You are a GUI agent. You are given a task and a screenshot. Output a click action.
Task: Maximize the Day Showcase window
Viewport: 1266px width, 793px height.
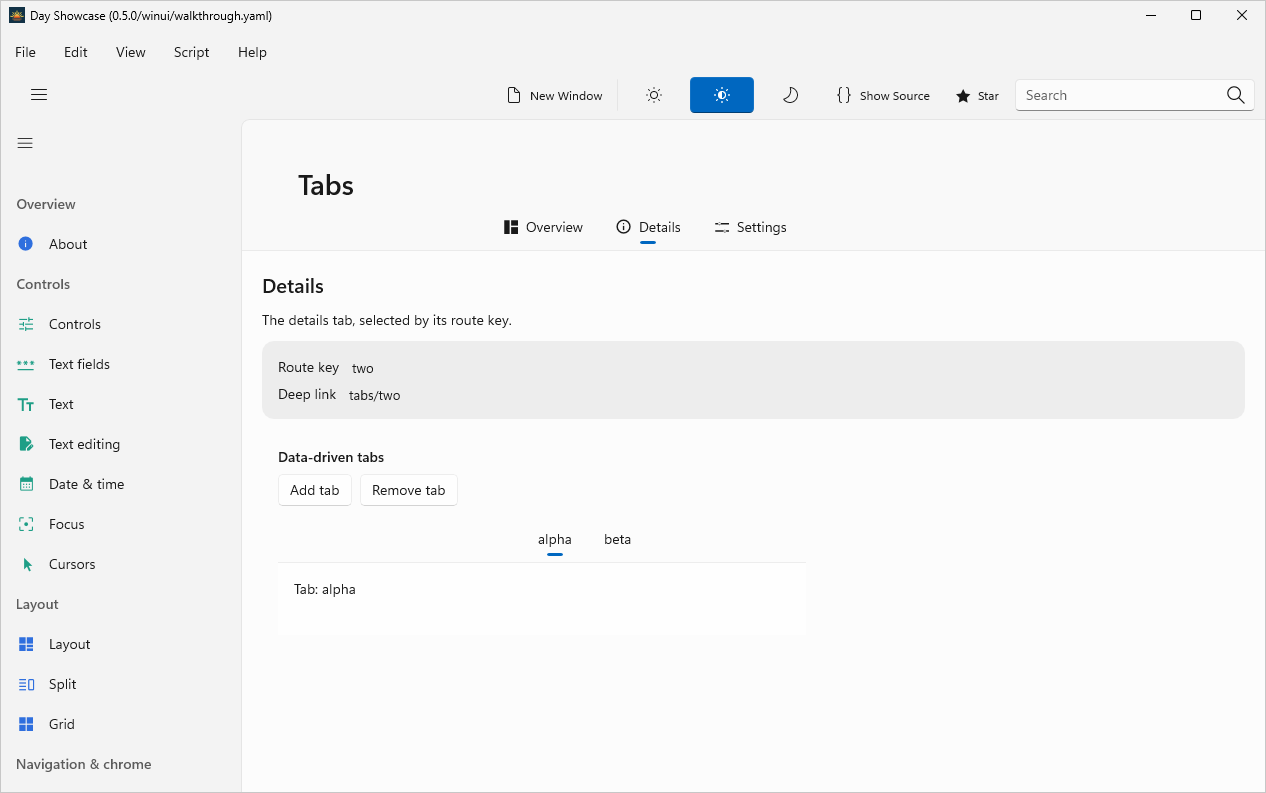coord(1196,15)
